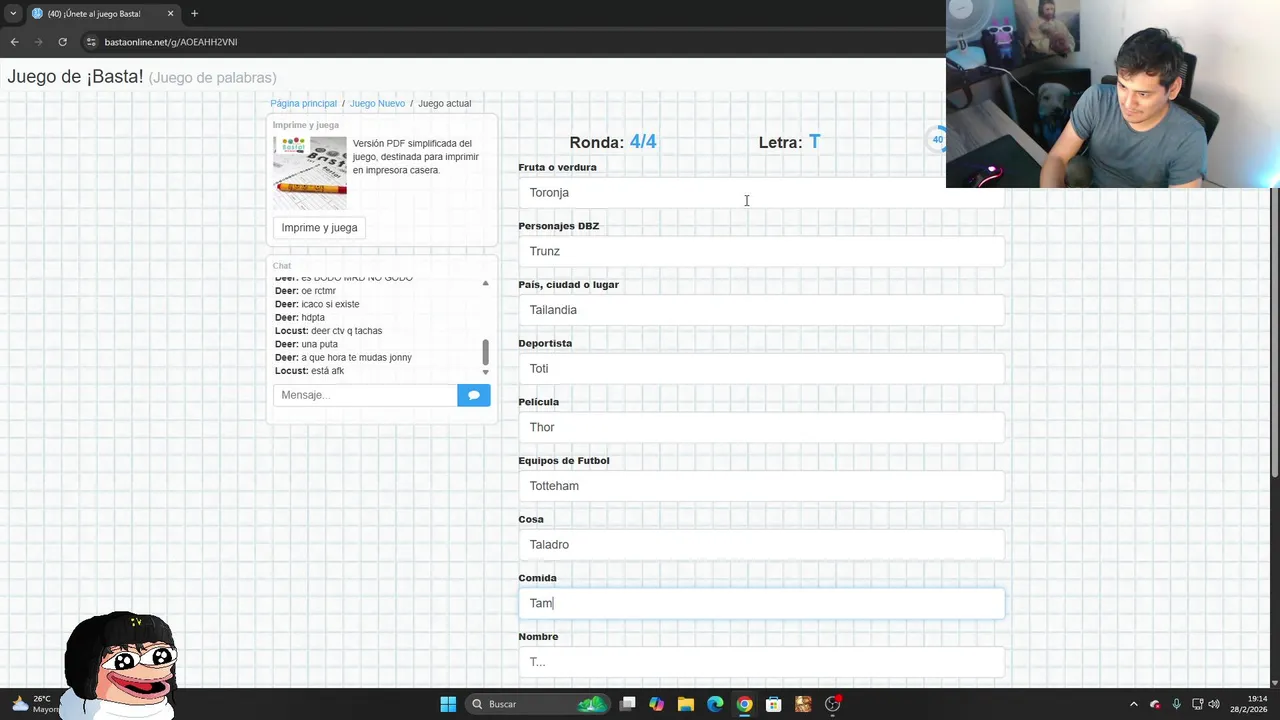The height and width of the screenshot is (720, 1280).
Task: Send chat message with speech bubble button
Action: coord(474,395)
